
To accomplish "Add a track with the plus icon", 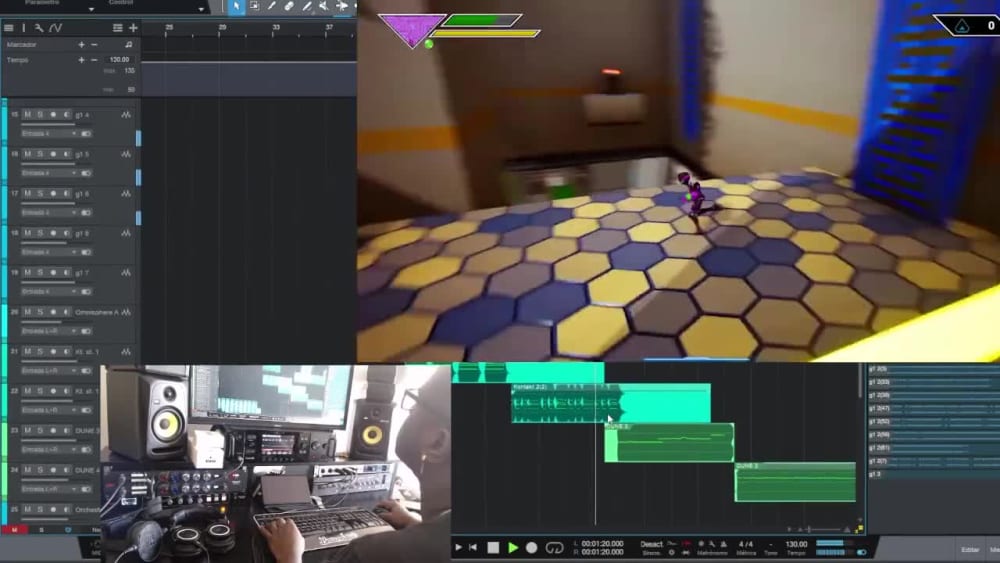I will [x=133, y=28].
